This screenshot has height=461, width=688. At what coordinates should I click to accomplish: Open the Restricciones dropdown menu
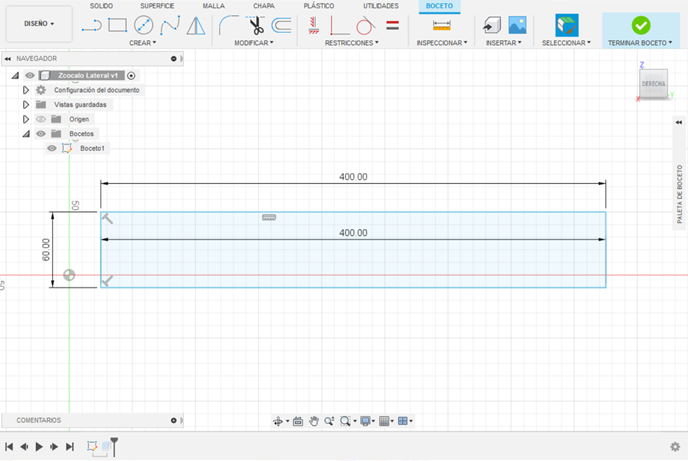pyautogui.click(x=351, y=43)
